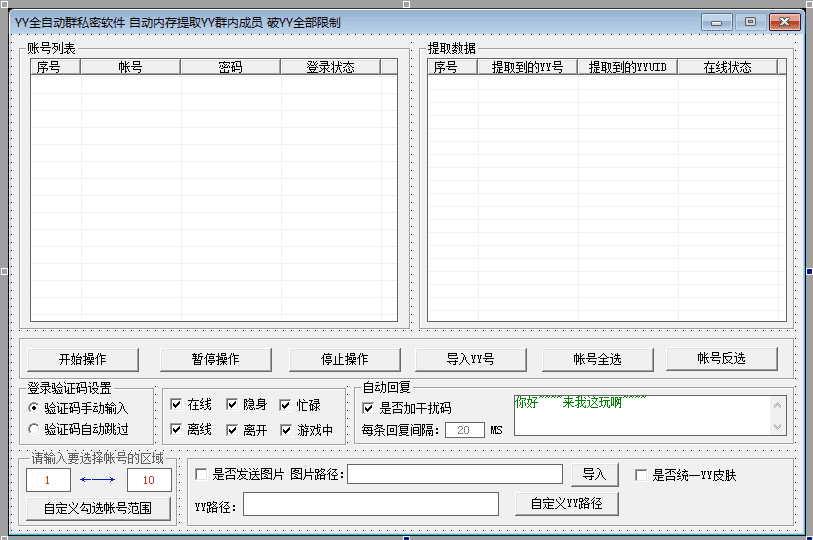Click the 提取到的YY号 column header
The height and width of the screenshot is (540, 813).
click(528, 67)
